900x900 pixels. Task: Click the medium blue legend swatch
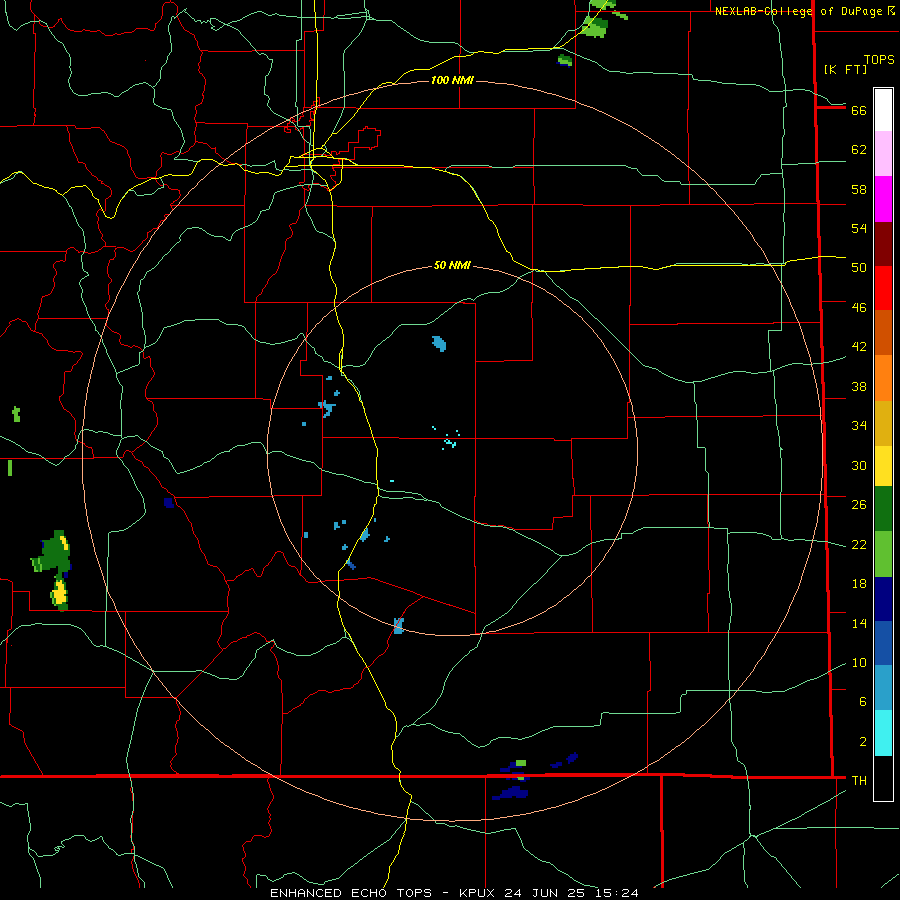click(883, 643)
